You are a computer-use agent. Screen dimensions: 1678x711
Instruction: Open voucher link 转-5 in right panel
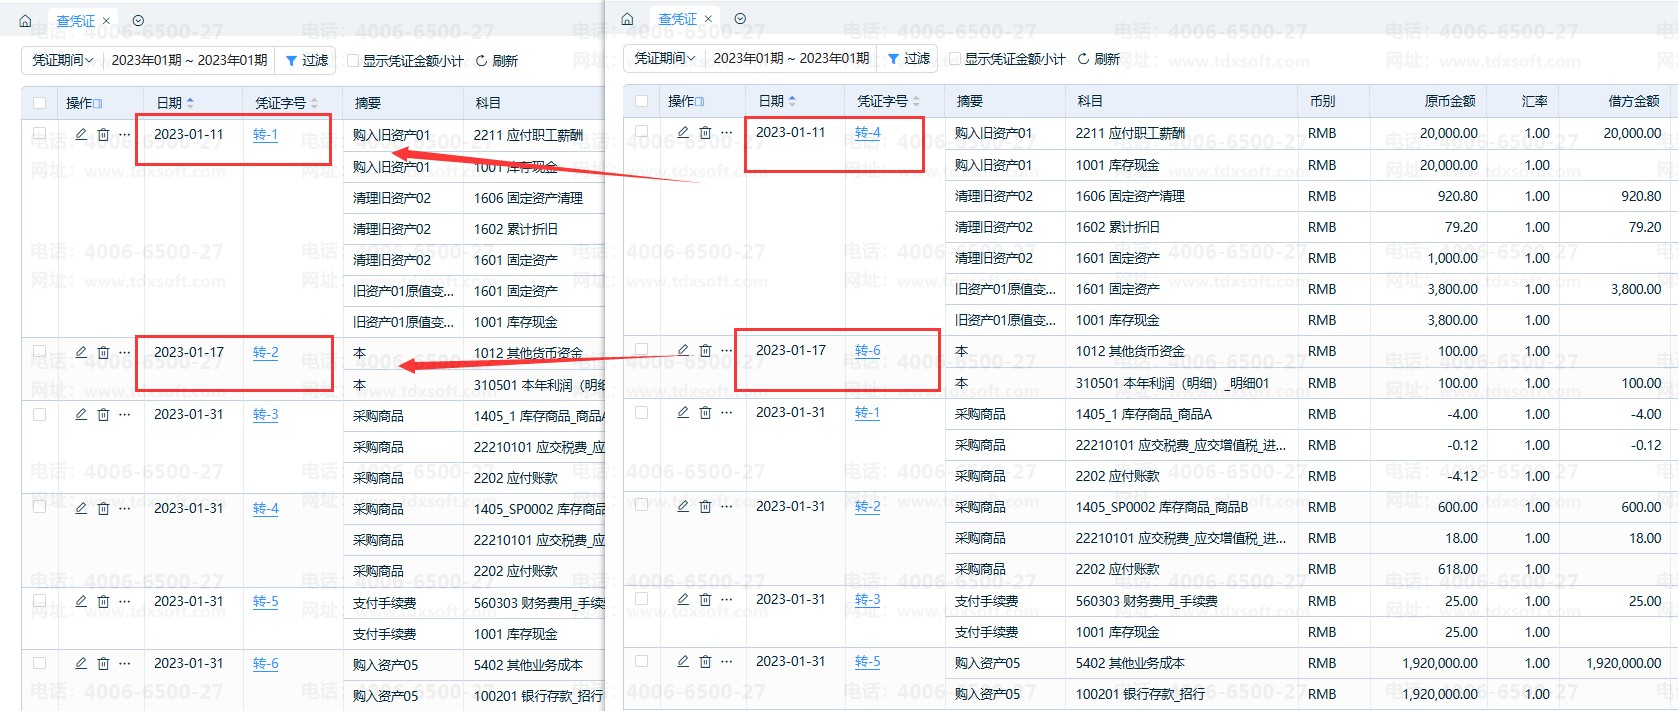(x=867, y=662)
